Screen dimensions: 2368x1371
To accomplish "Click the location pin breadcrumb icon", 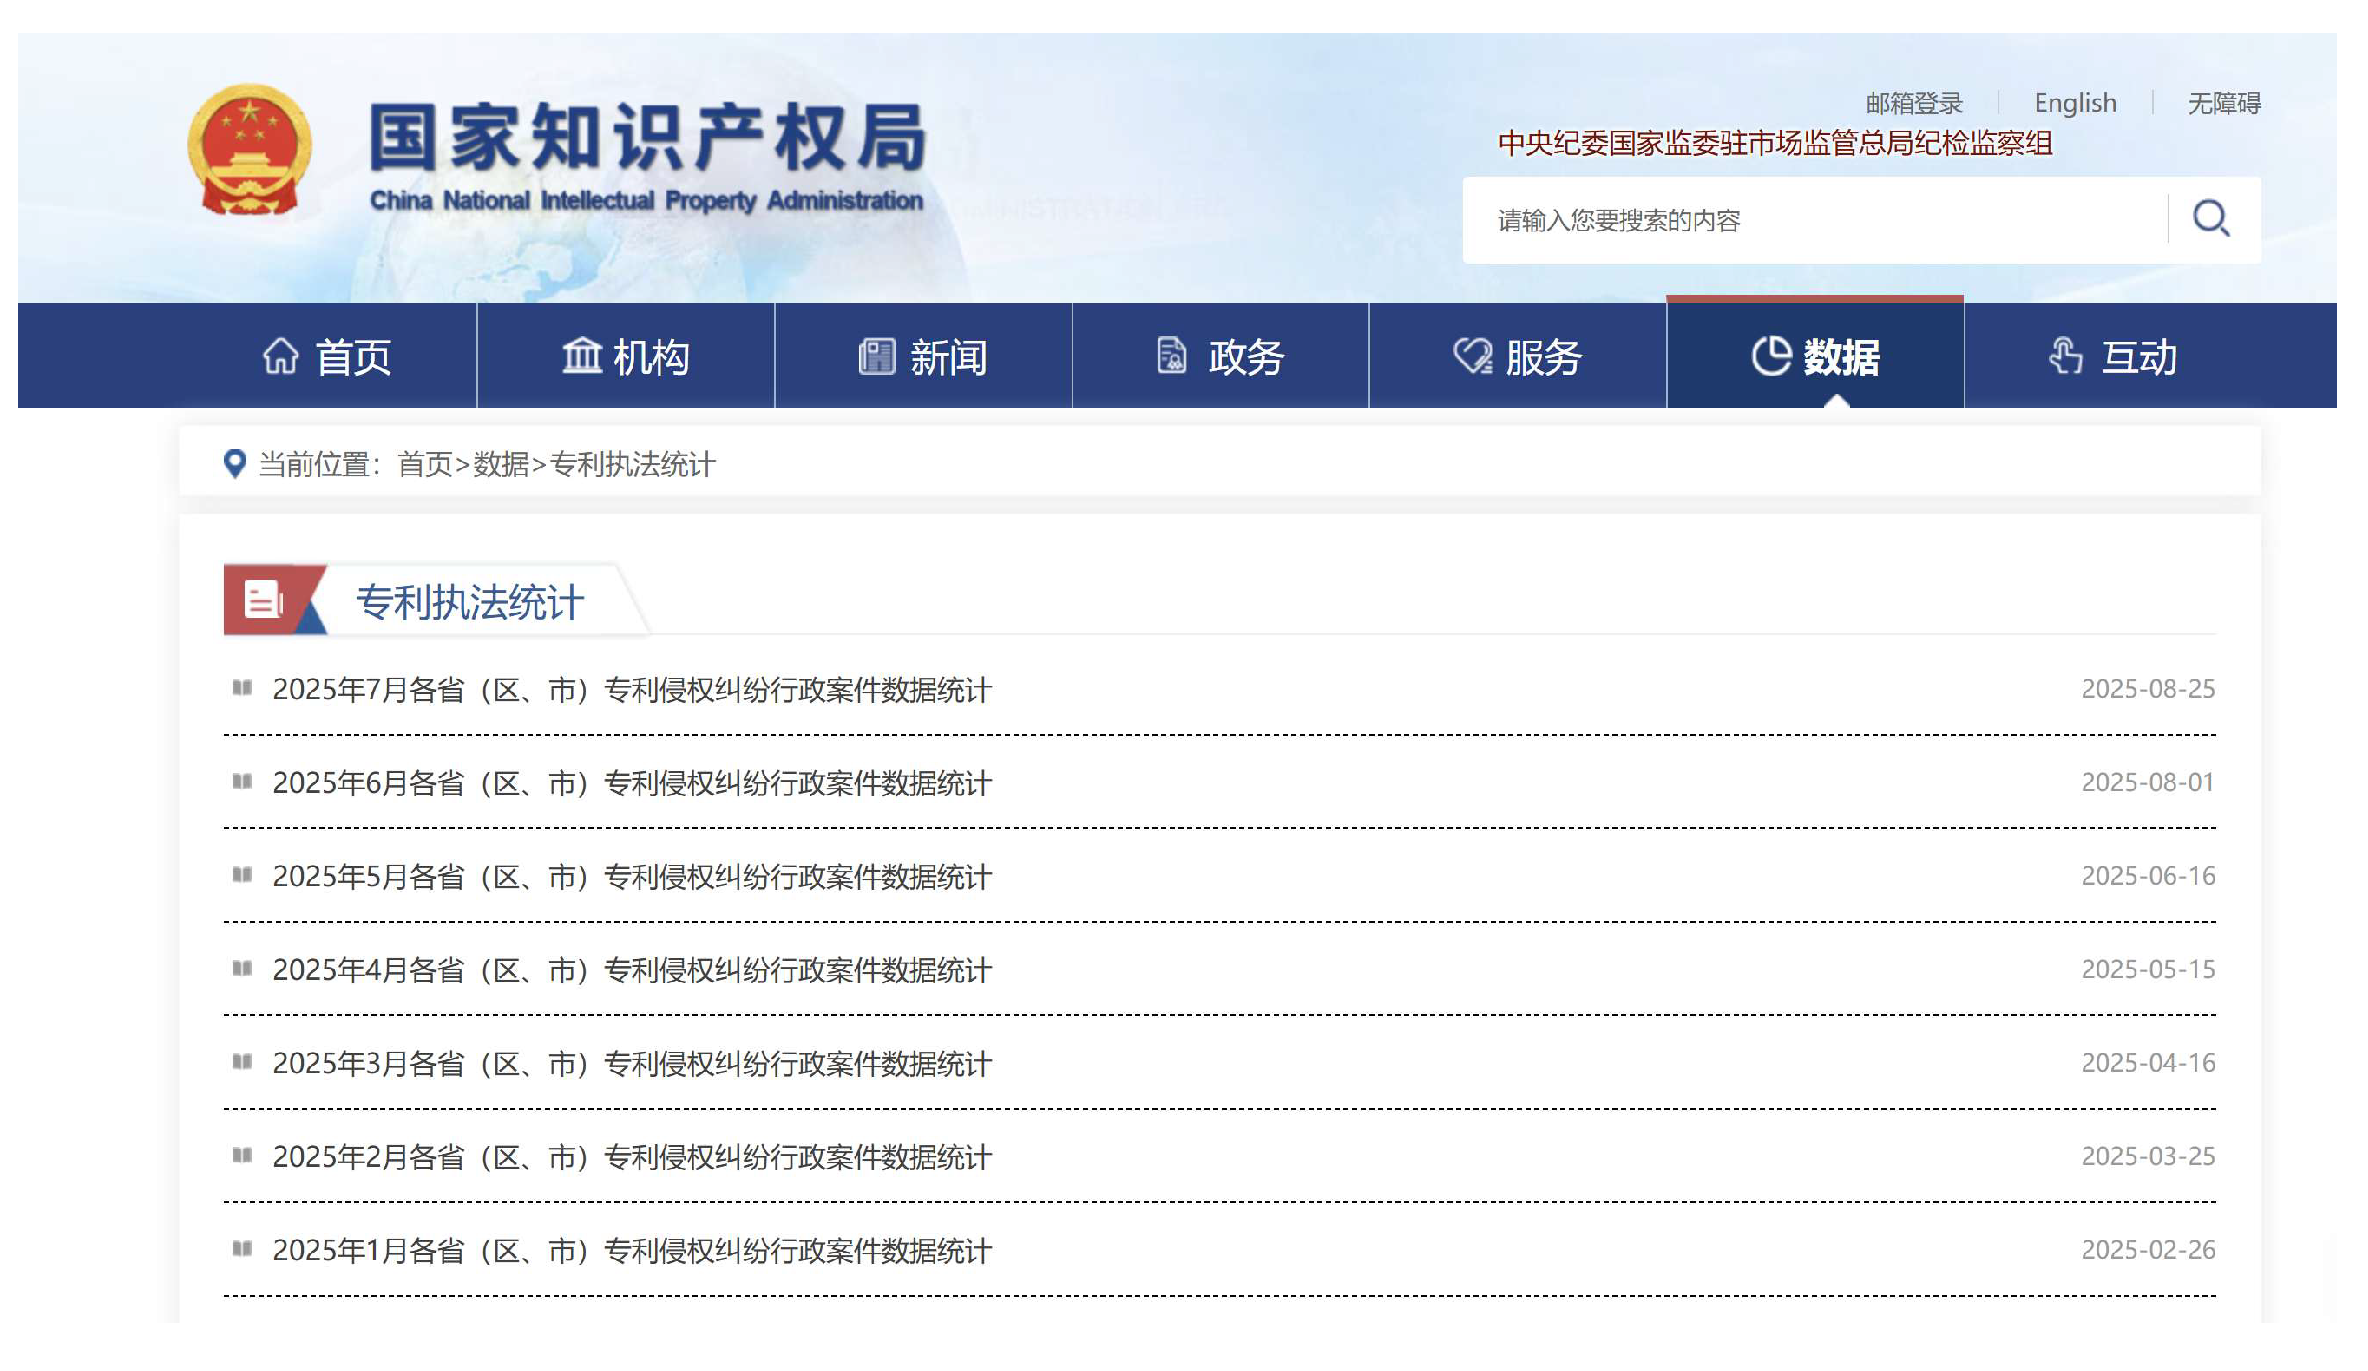I will [x=234, y=463].
